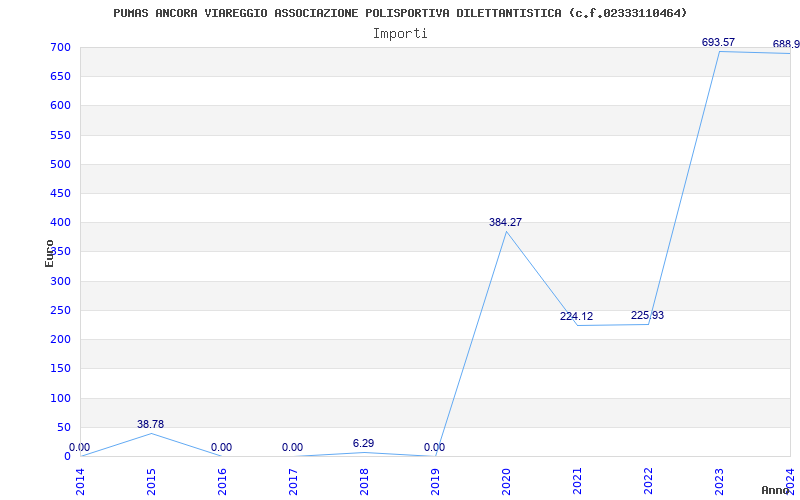Select the 224.12 value label
800x500 pixels.
pos(576,316)
